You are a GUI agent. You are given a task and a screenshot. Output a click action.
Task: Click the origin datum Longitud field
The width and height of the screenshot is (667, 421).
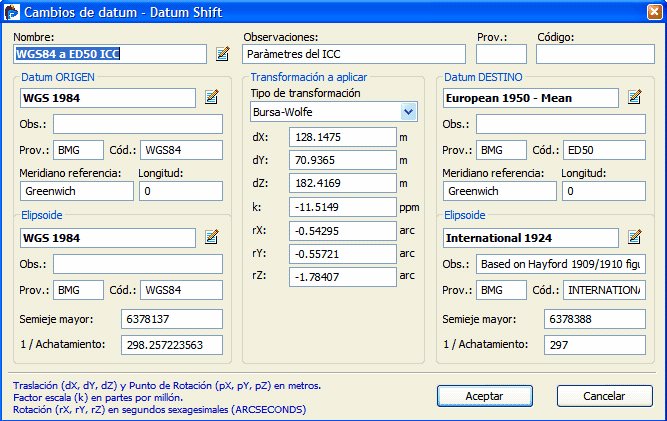tap(181, 191)
